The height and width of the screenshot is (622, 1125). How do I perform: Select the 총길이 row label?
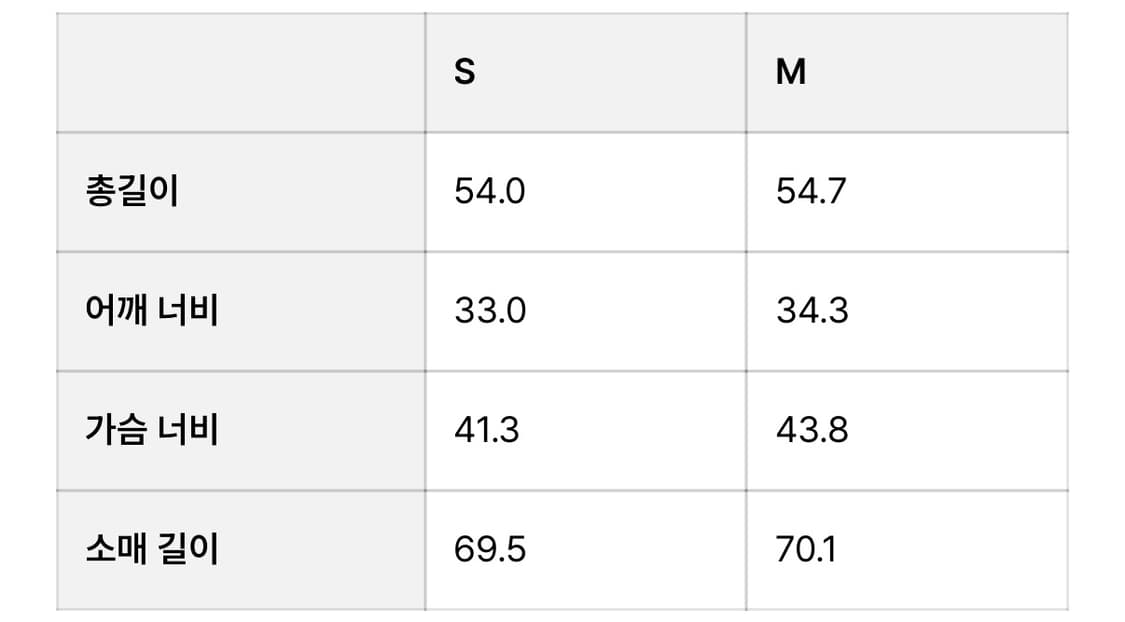coord(132,191)
